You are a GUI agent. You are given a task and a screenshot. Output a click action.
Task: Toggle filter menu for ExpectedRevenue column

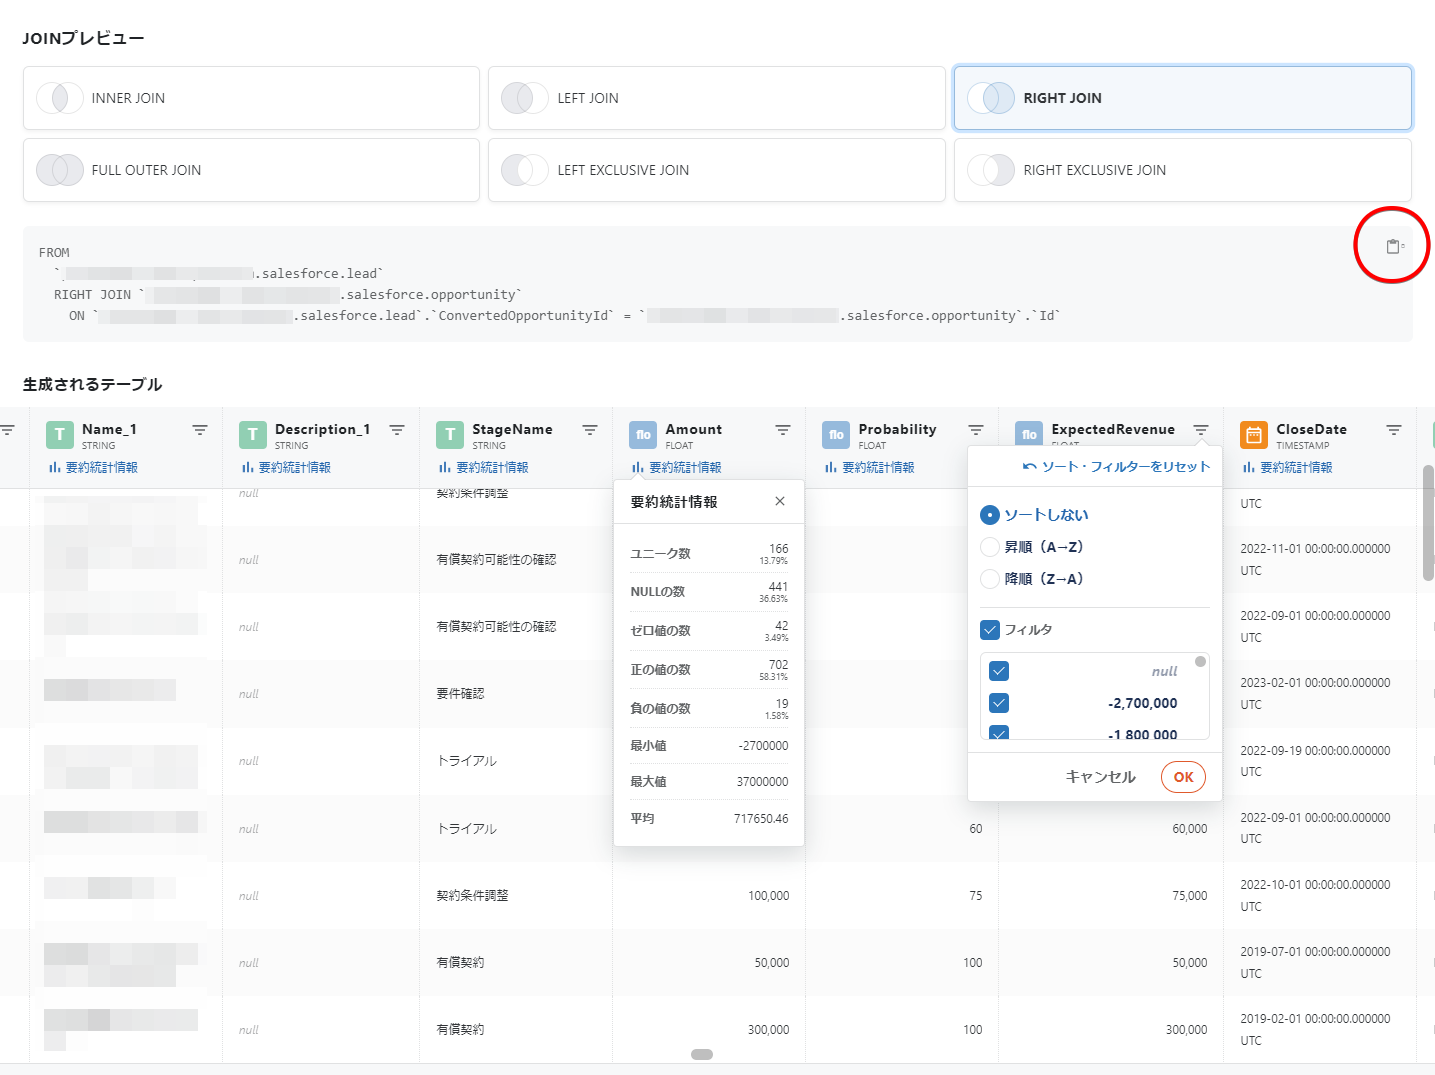coord(1201,430)
